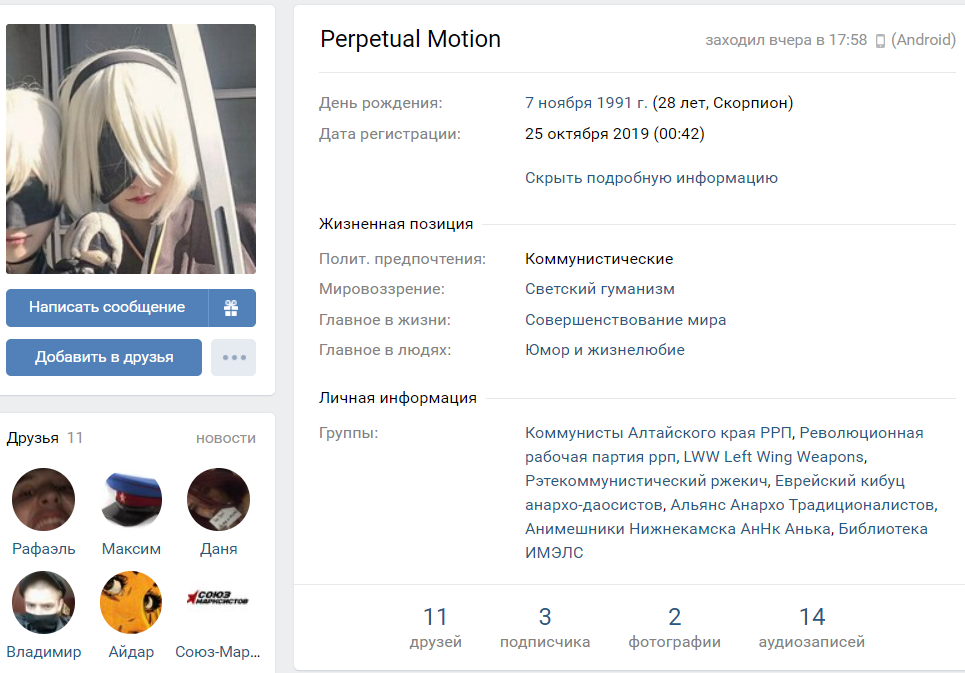Image resolution: width=965 pixels, height=673 pixels.
Task: Open Даня's friend avatar
Action: tap(218, 500)
